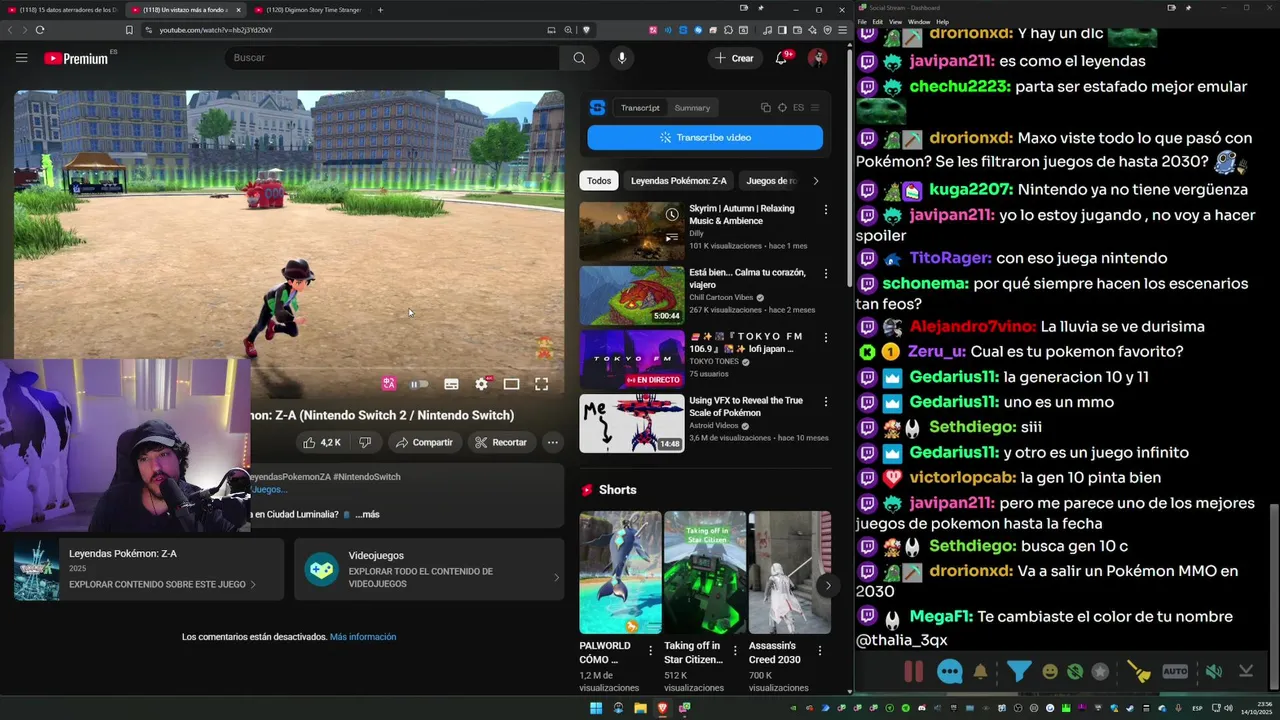Screen dimensions: 1280x720
Task: Select the Juegos de rol chip
Action: pos(770,181)
